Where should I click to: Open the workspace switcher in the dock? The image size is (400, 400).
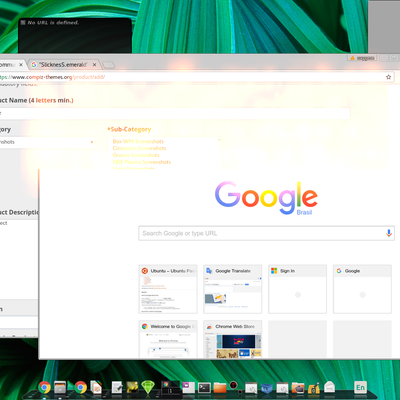click(x=170, y=388)
